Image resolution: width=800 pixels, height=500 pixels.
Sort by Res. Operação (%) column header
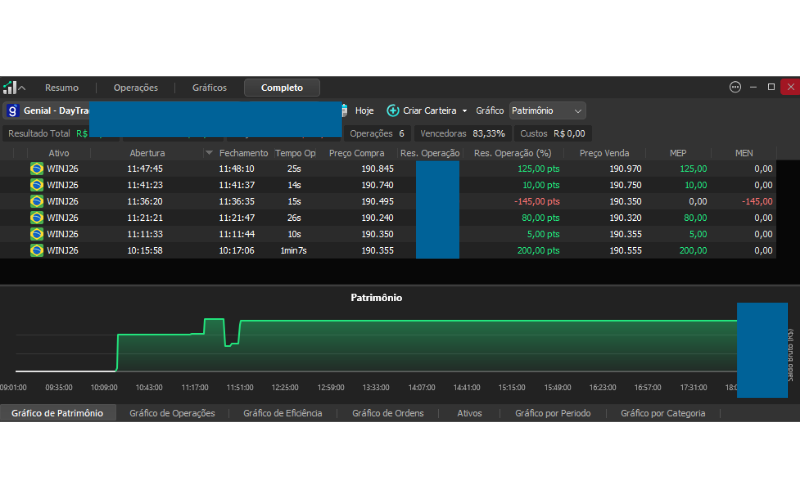click(x=512, y=153)
